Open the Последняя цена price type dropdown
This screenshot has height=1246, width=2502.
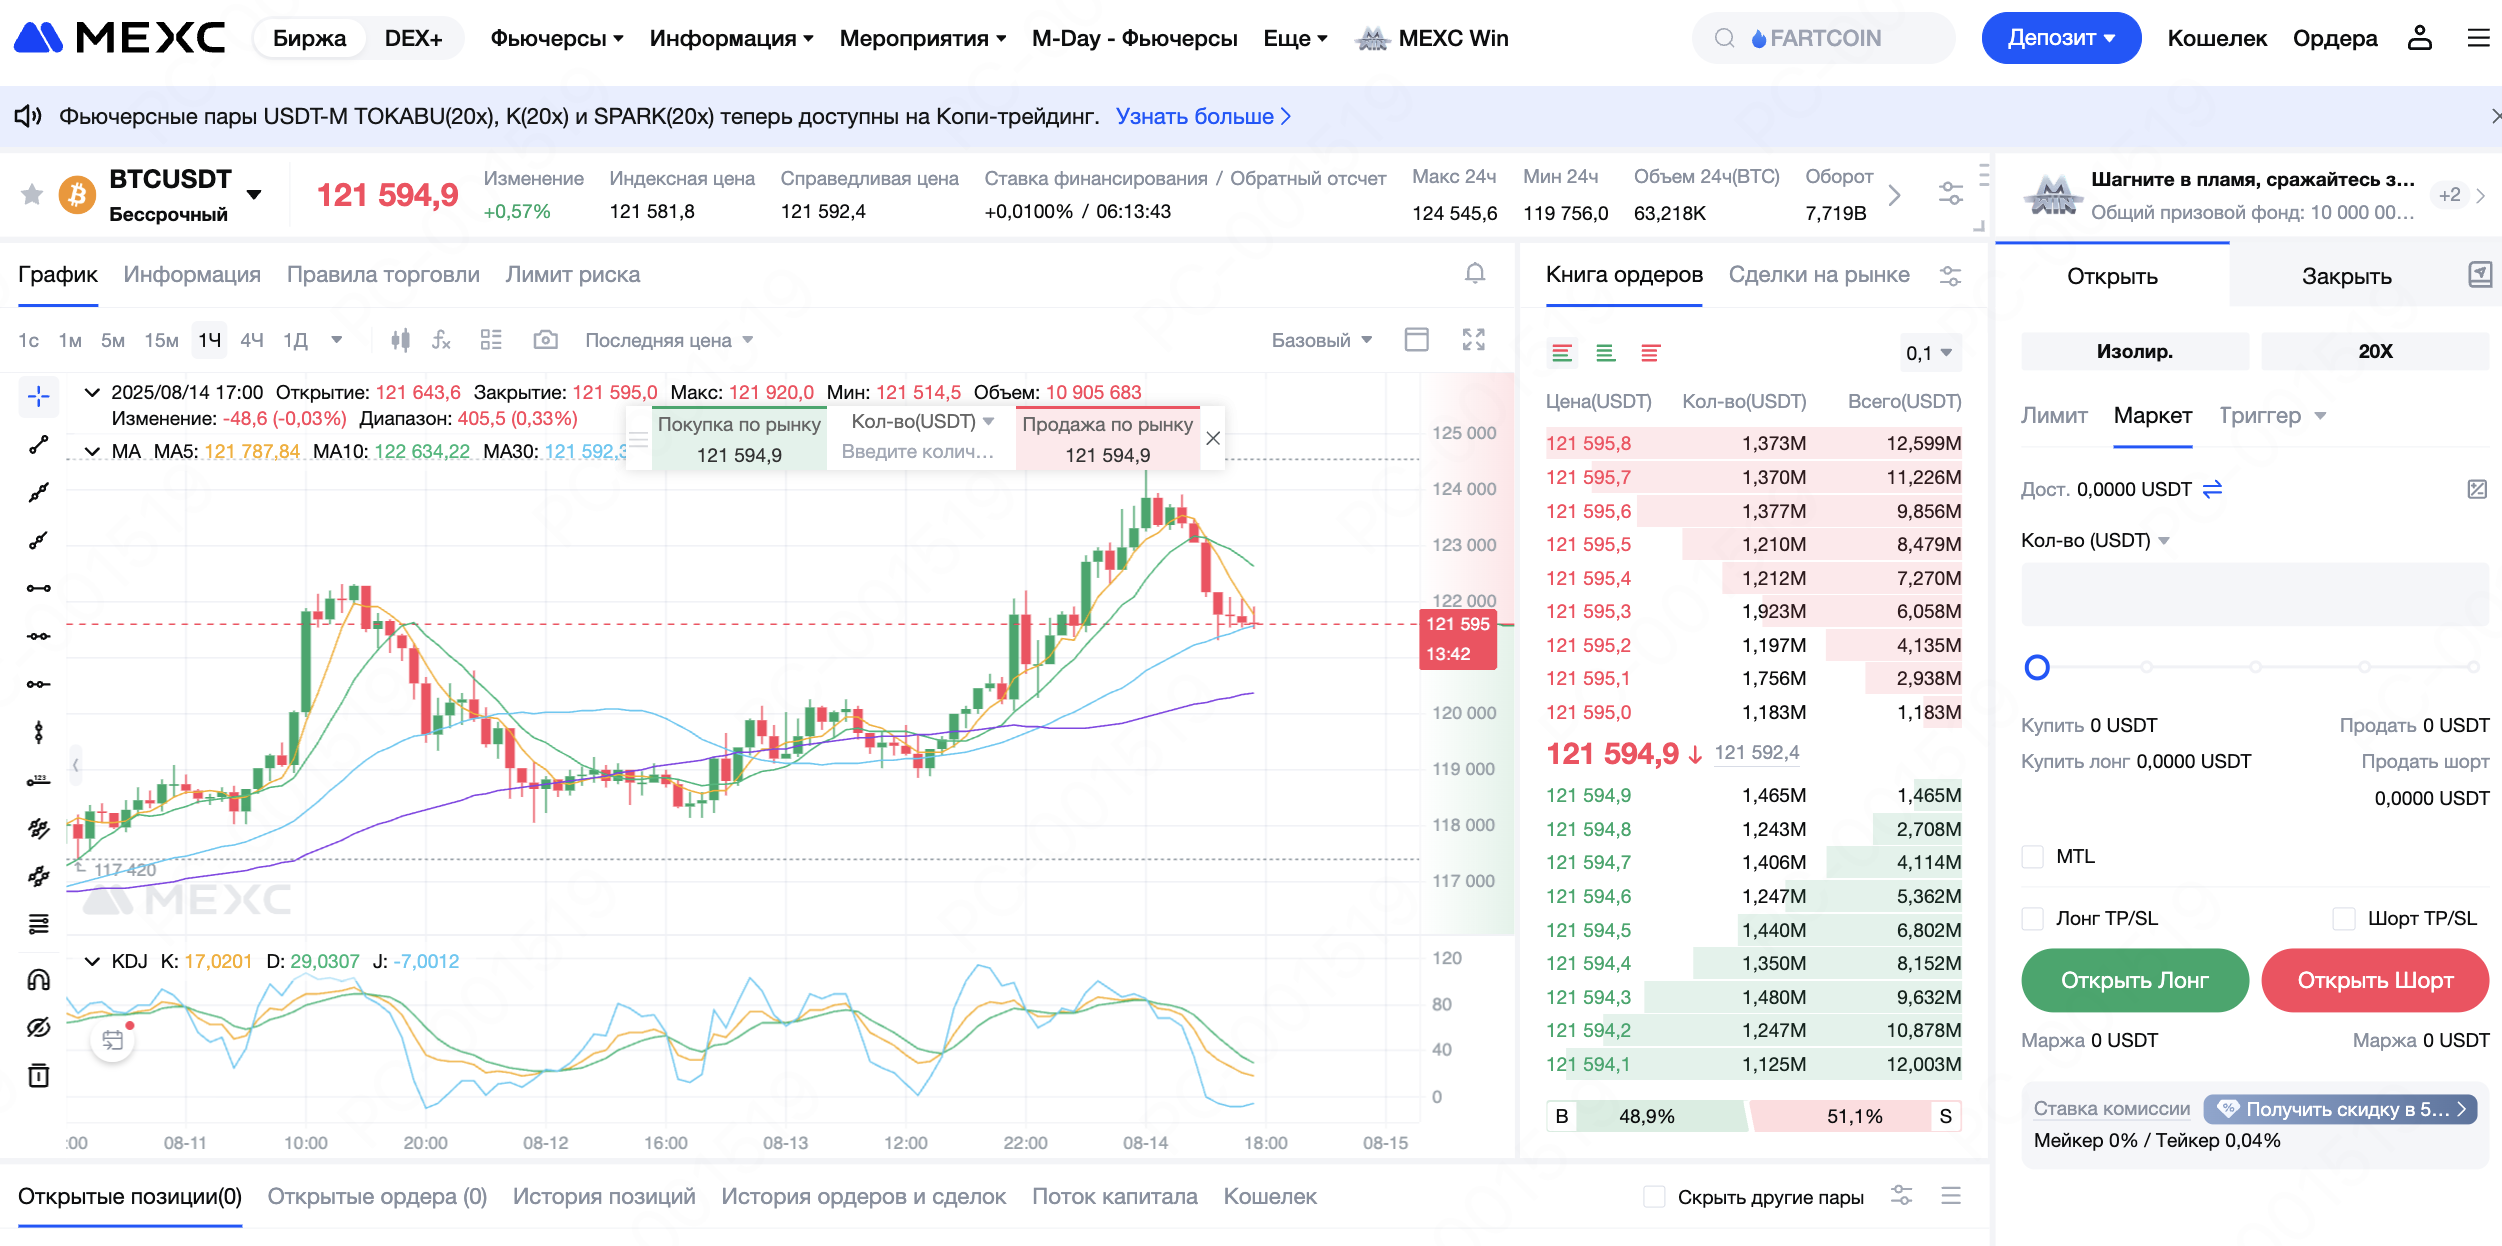(668, 340)
